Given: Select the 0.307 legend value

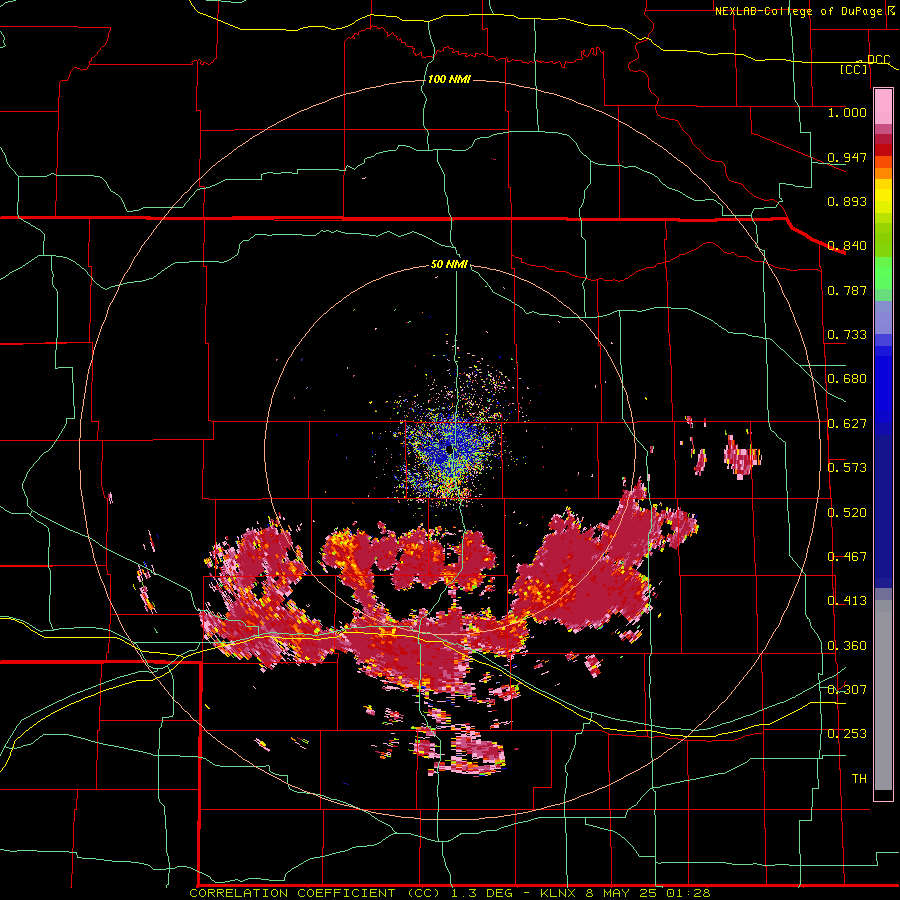Looking at the screenshot, I should [847, 690].
